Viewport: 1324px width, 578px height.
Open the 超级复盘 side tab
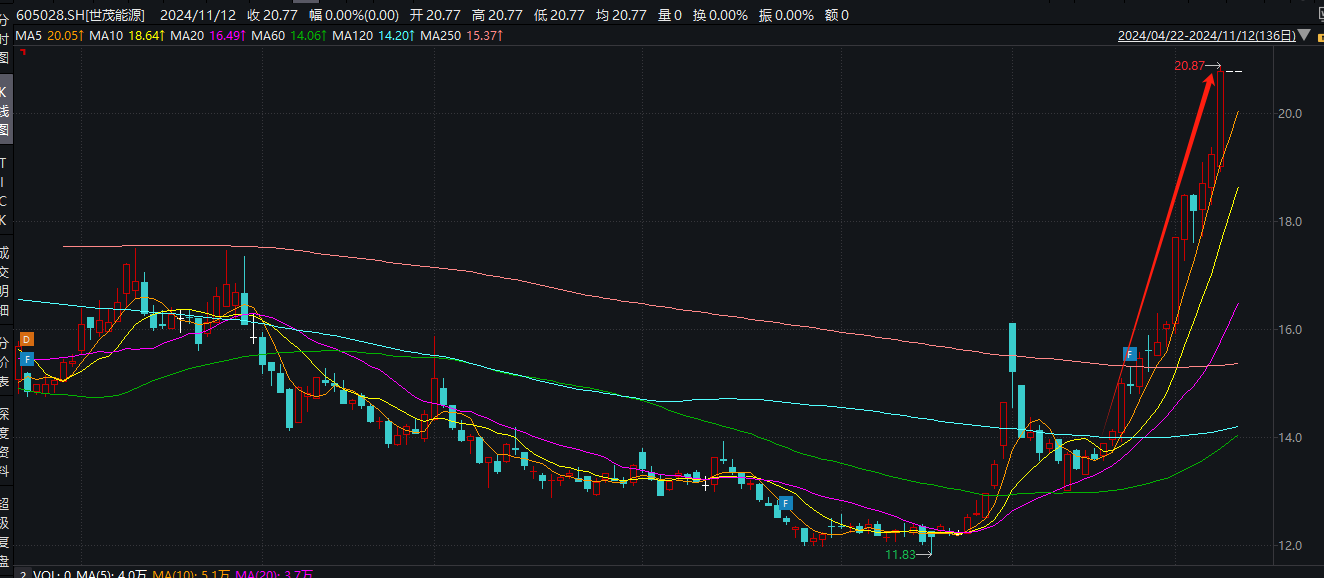[4, 531]
